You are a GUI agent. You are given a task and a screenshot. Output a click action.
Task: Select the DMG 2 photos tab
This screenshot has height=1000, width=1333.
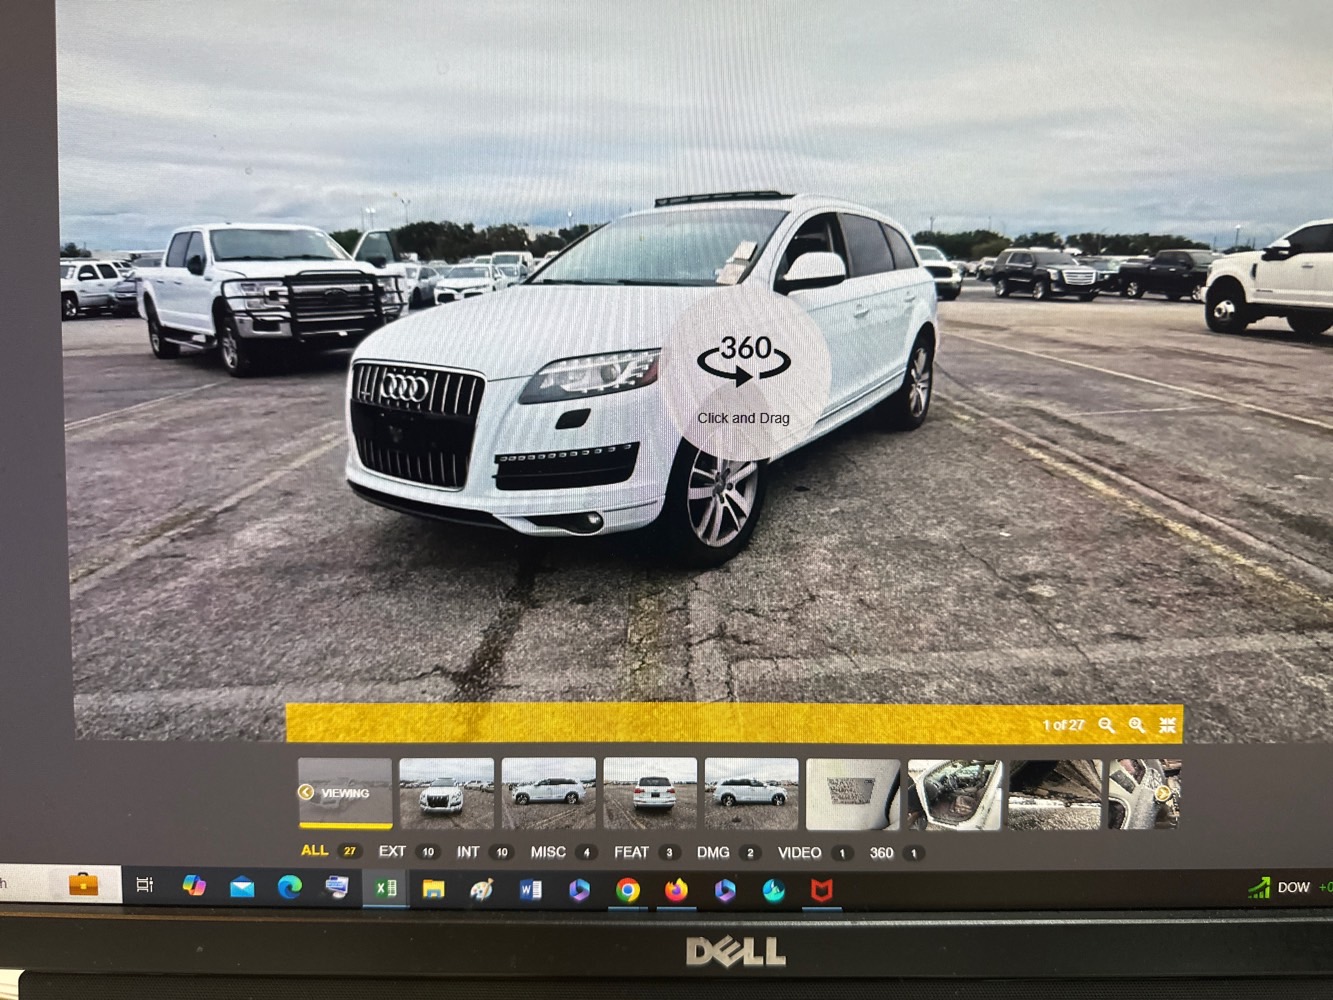(x=728, y=852)
